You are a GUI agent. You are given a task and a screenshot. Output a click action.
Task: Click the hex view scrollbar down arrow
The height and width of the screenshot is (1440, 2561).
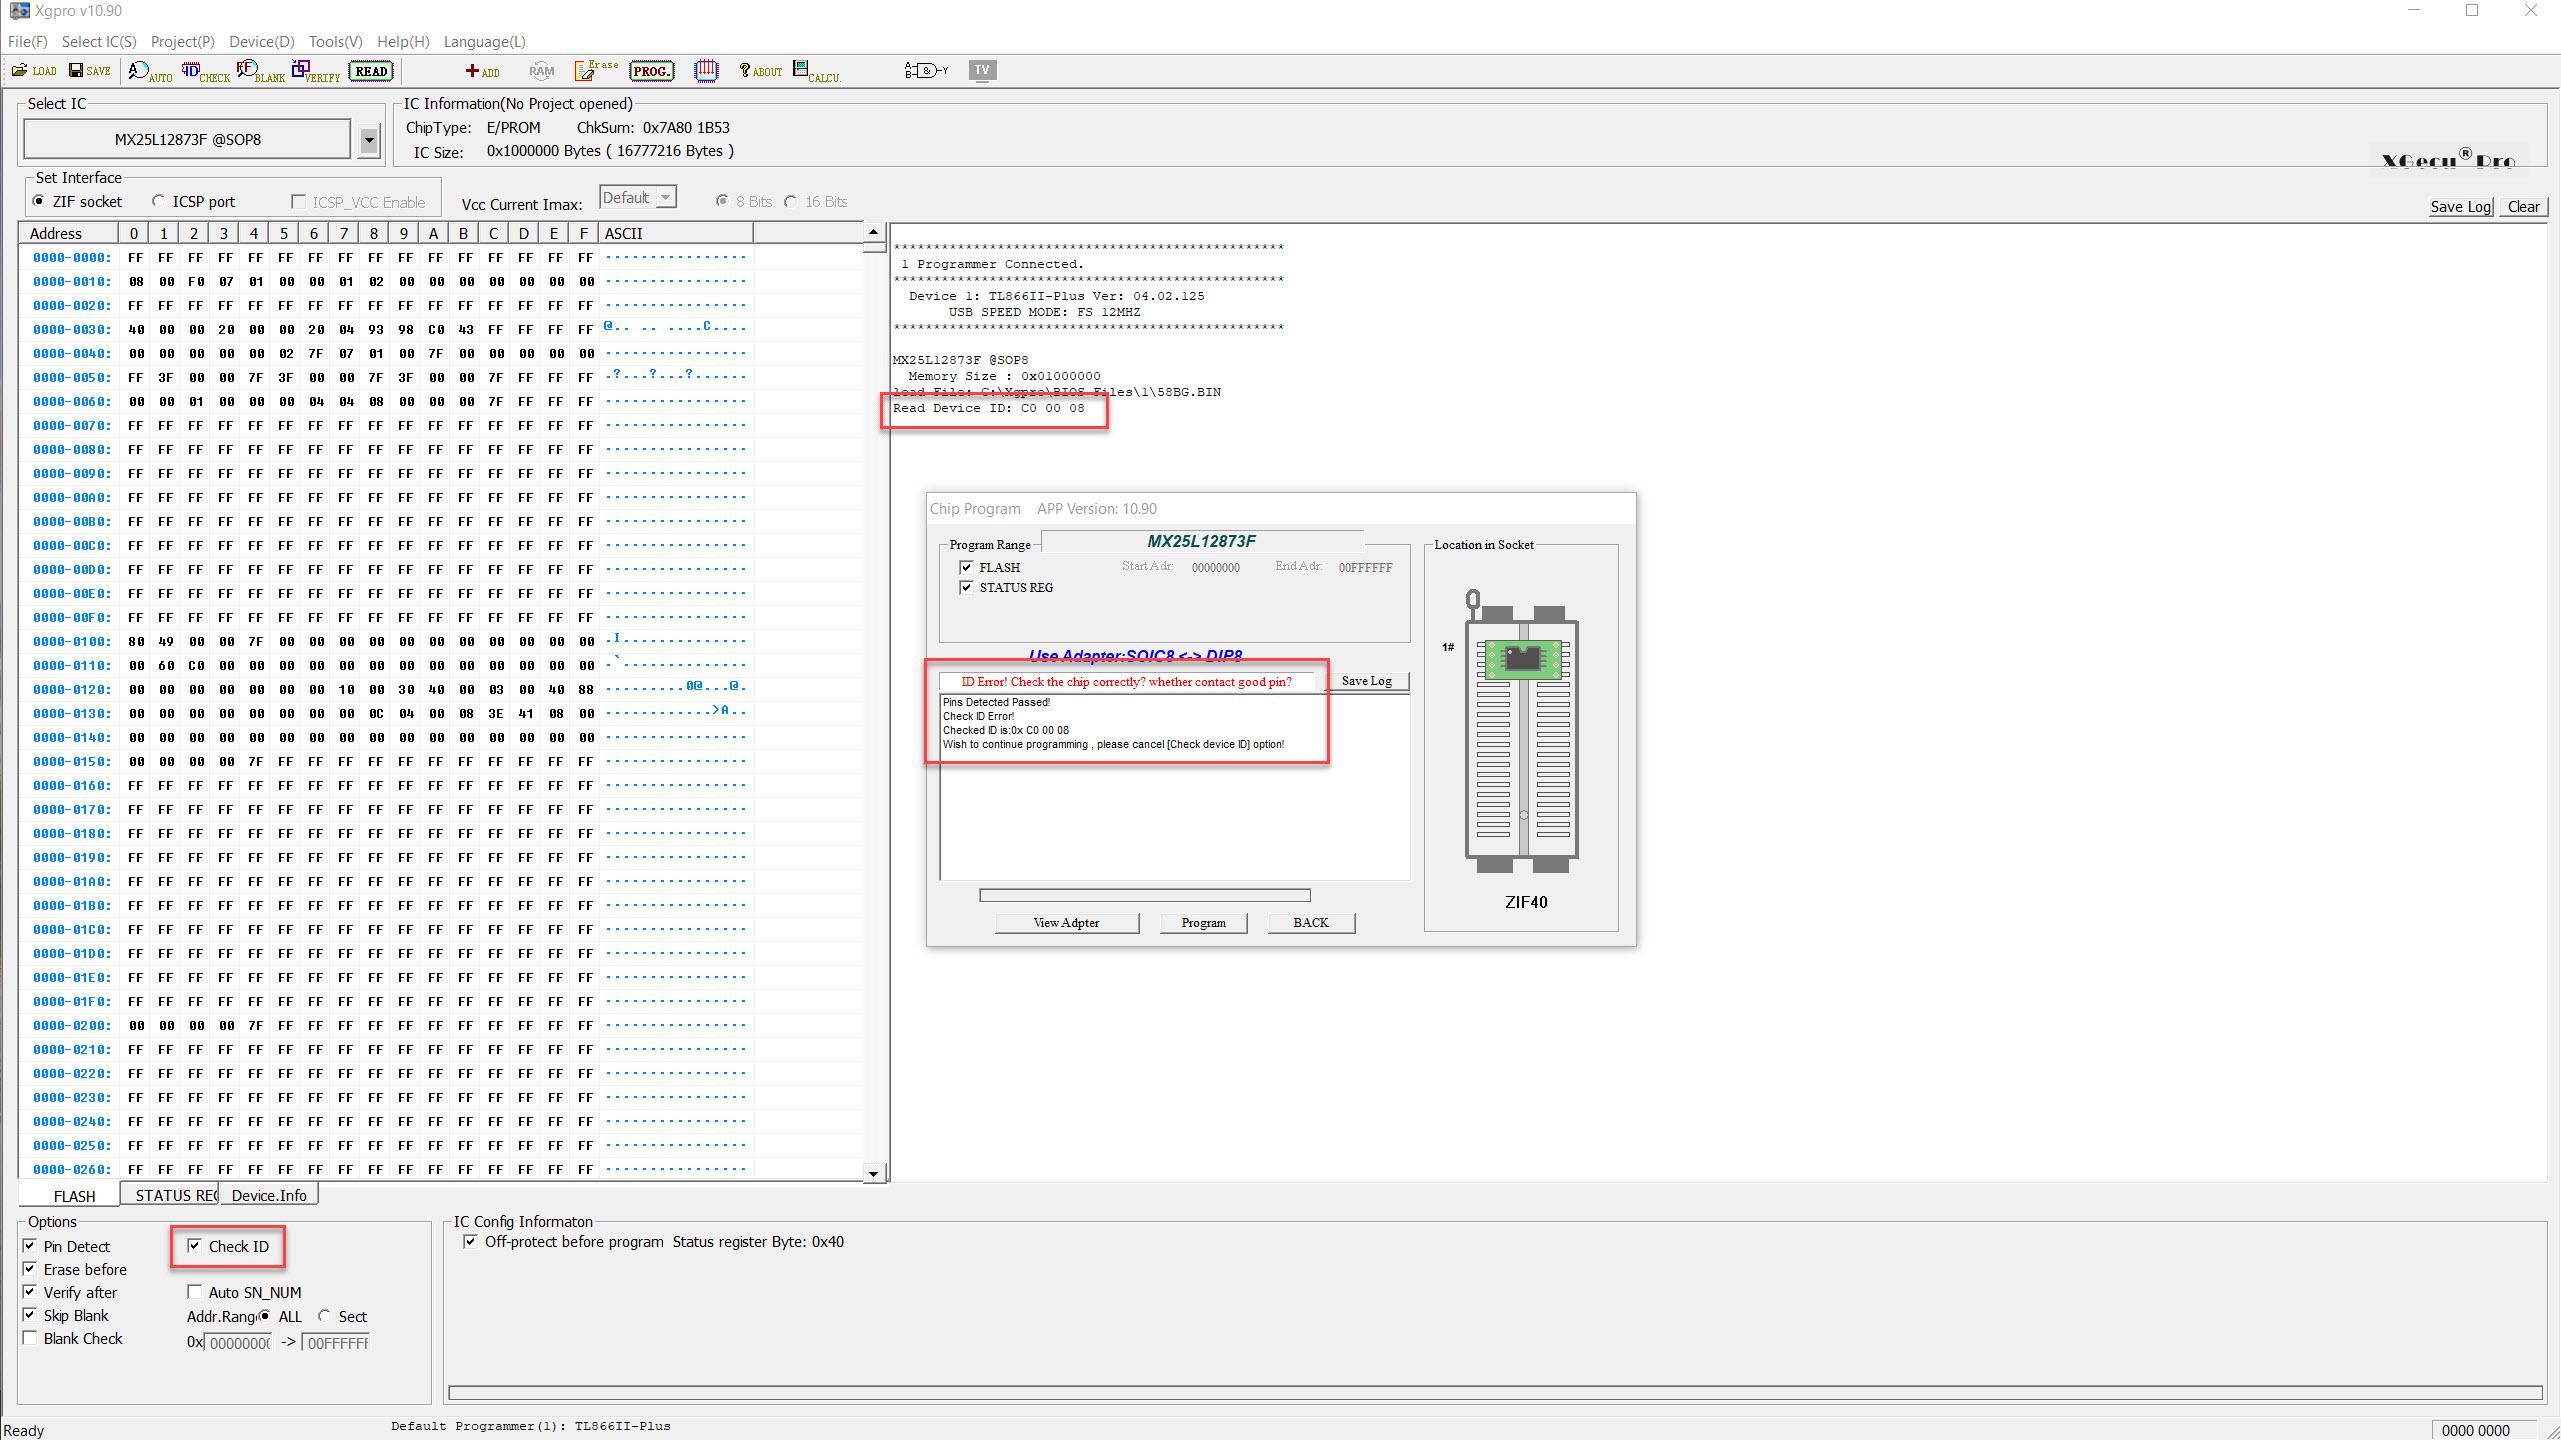click(873, 1173)
